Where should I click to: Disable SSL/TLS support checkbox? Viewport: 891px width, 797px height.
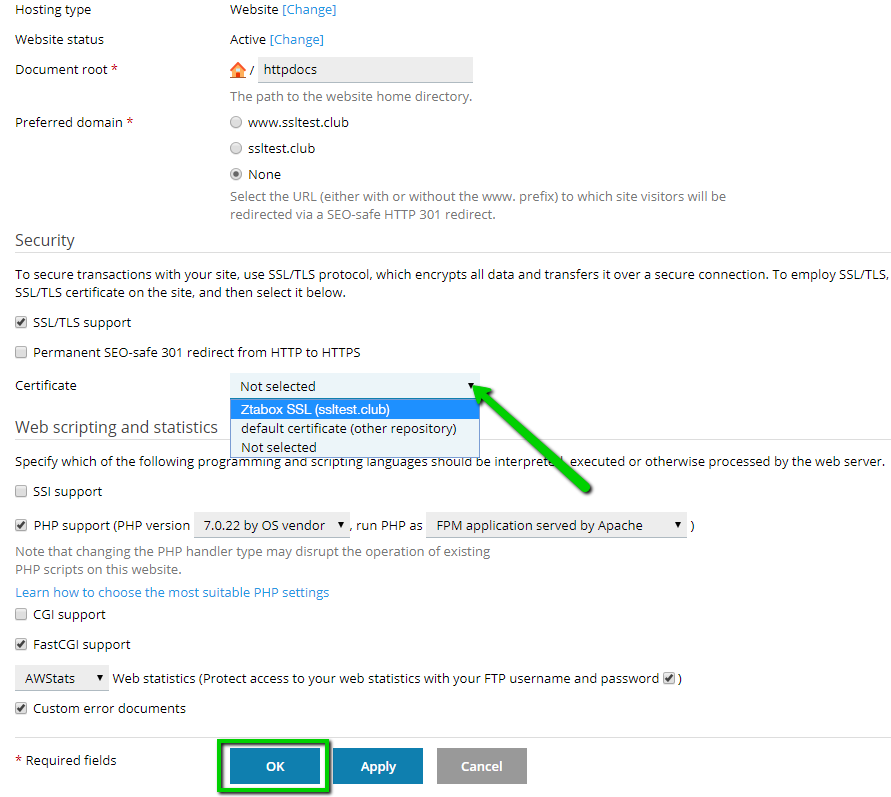click(22, 323)
